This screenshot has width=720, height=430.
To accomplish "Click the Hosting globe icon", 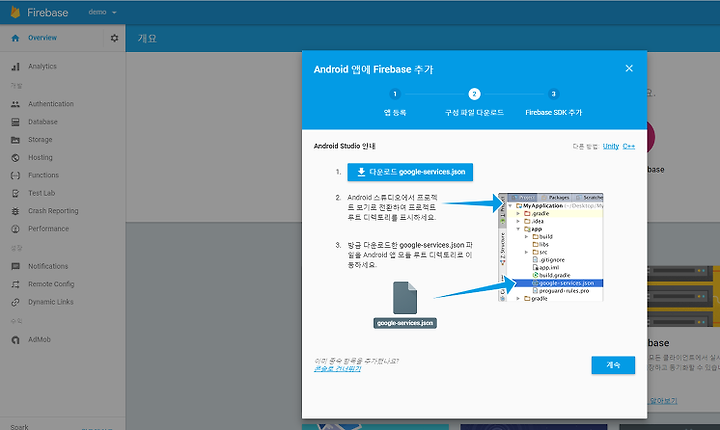I will 15,158.
